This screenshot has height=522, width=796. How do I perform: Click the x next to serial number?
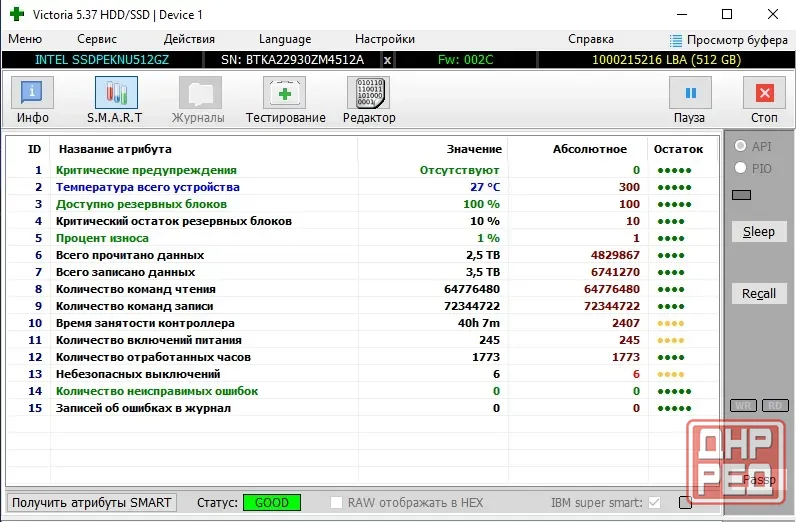[387, 60]
